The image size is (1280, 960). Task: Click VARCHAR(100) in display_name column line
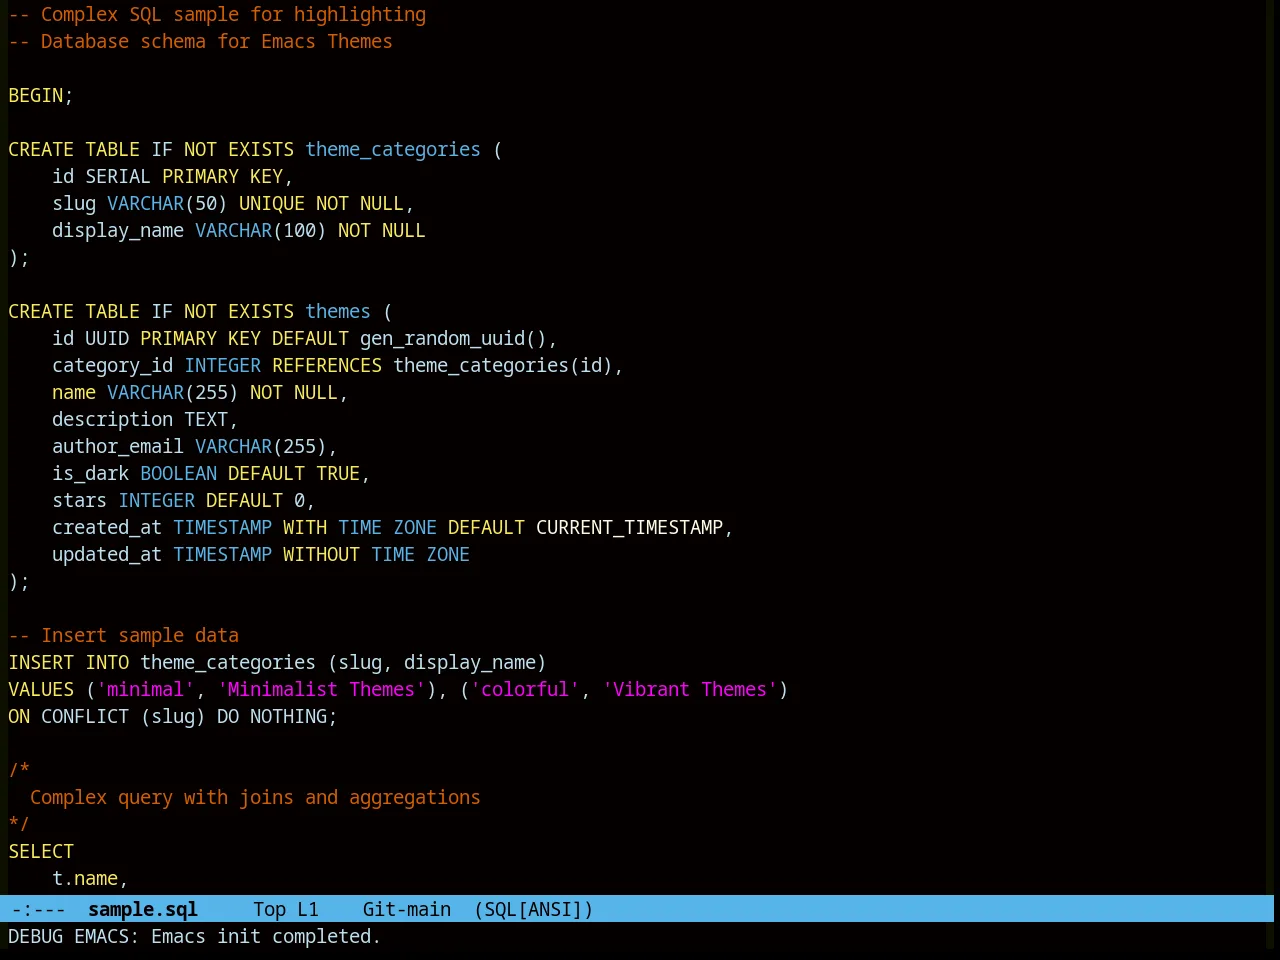pos(261,230)
